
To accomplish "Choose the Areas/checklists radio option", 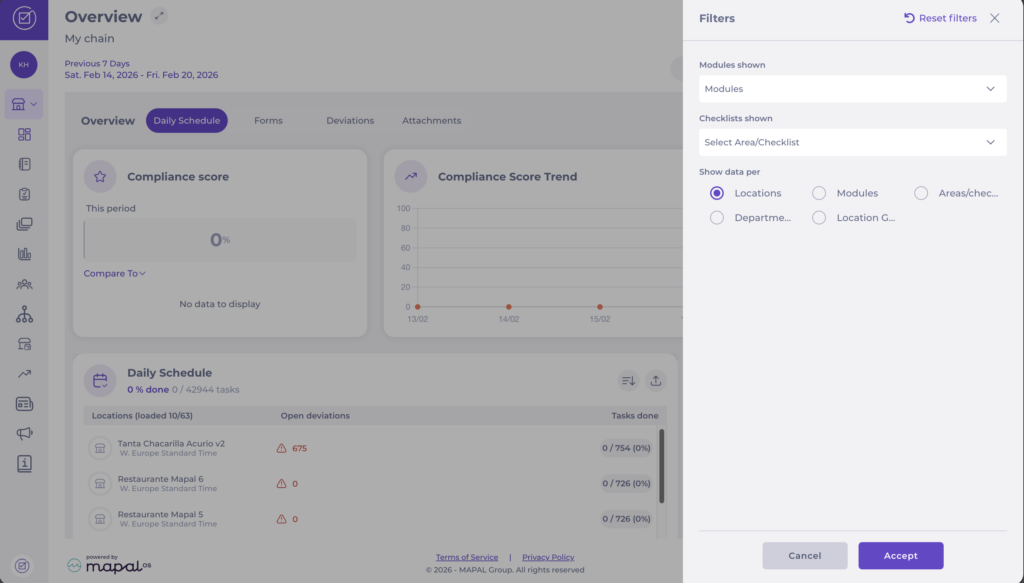I will (x=921, y=193).
